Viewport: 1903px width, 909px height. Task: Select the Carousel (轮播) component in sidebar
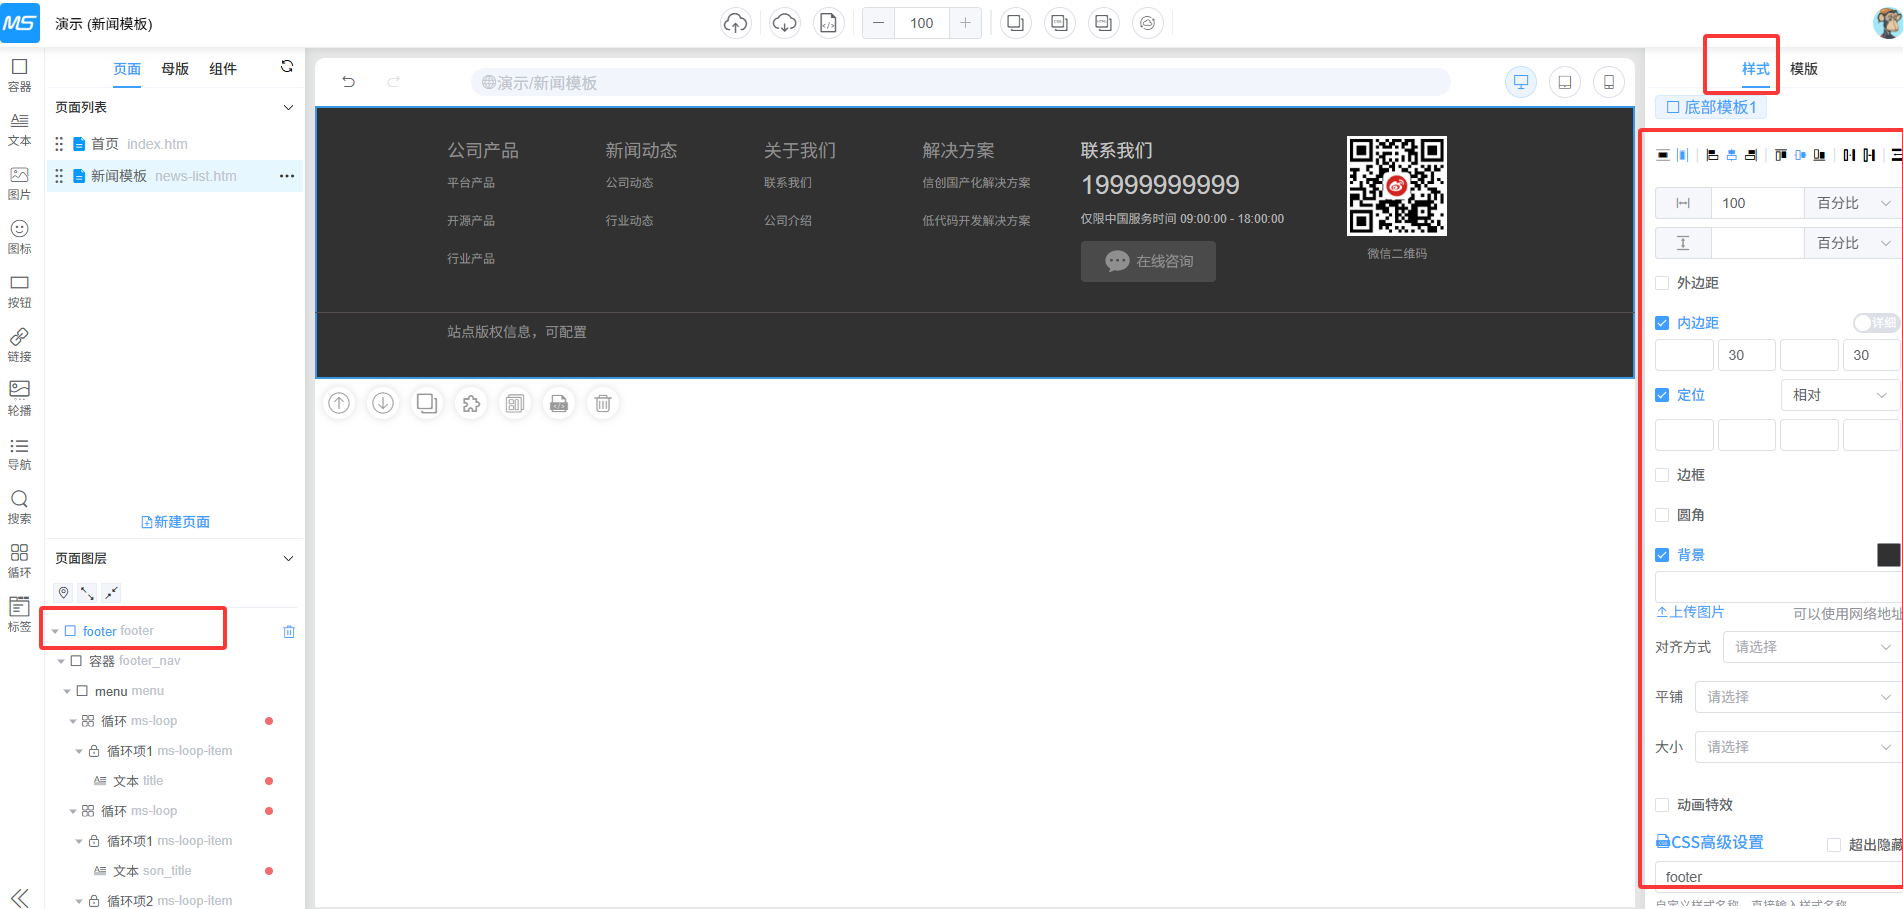19,397
